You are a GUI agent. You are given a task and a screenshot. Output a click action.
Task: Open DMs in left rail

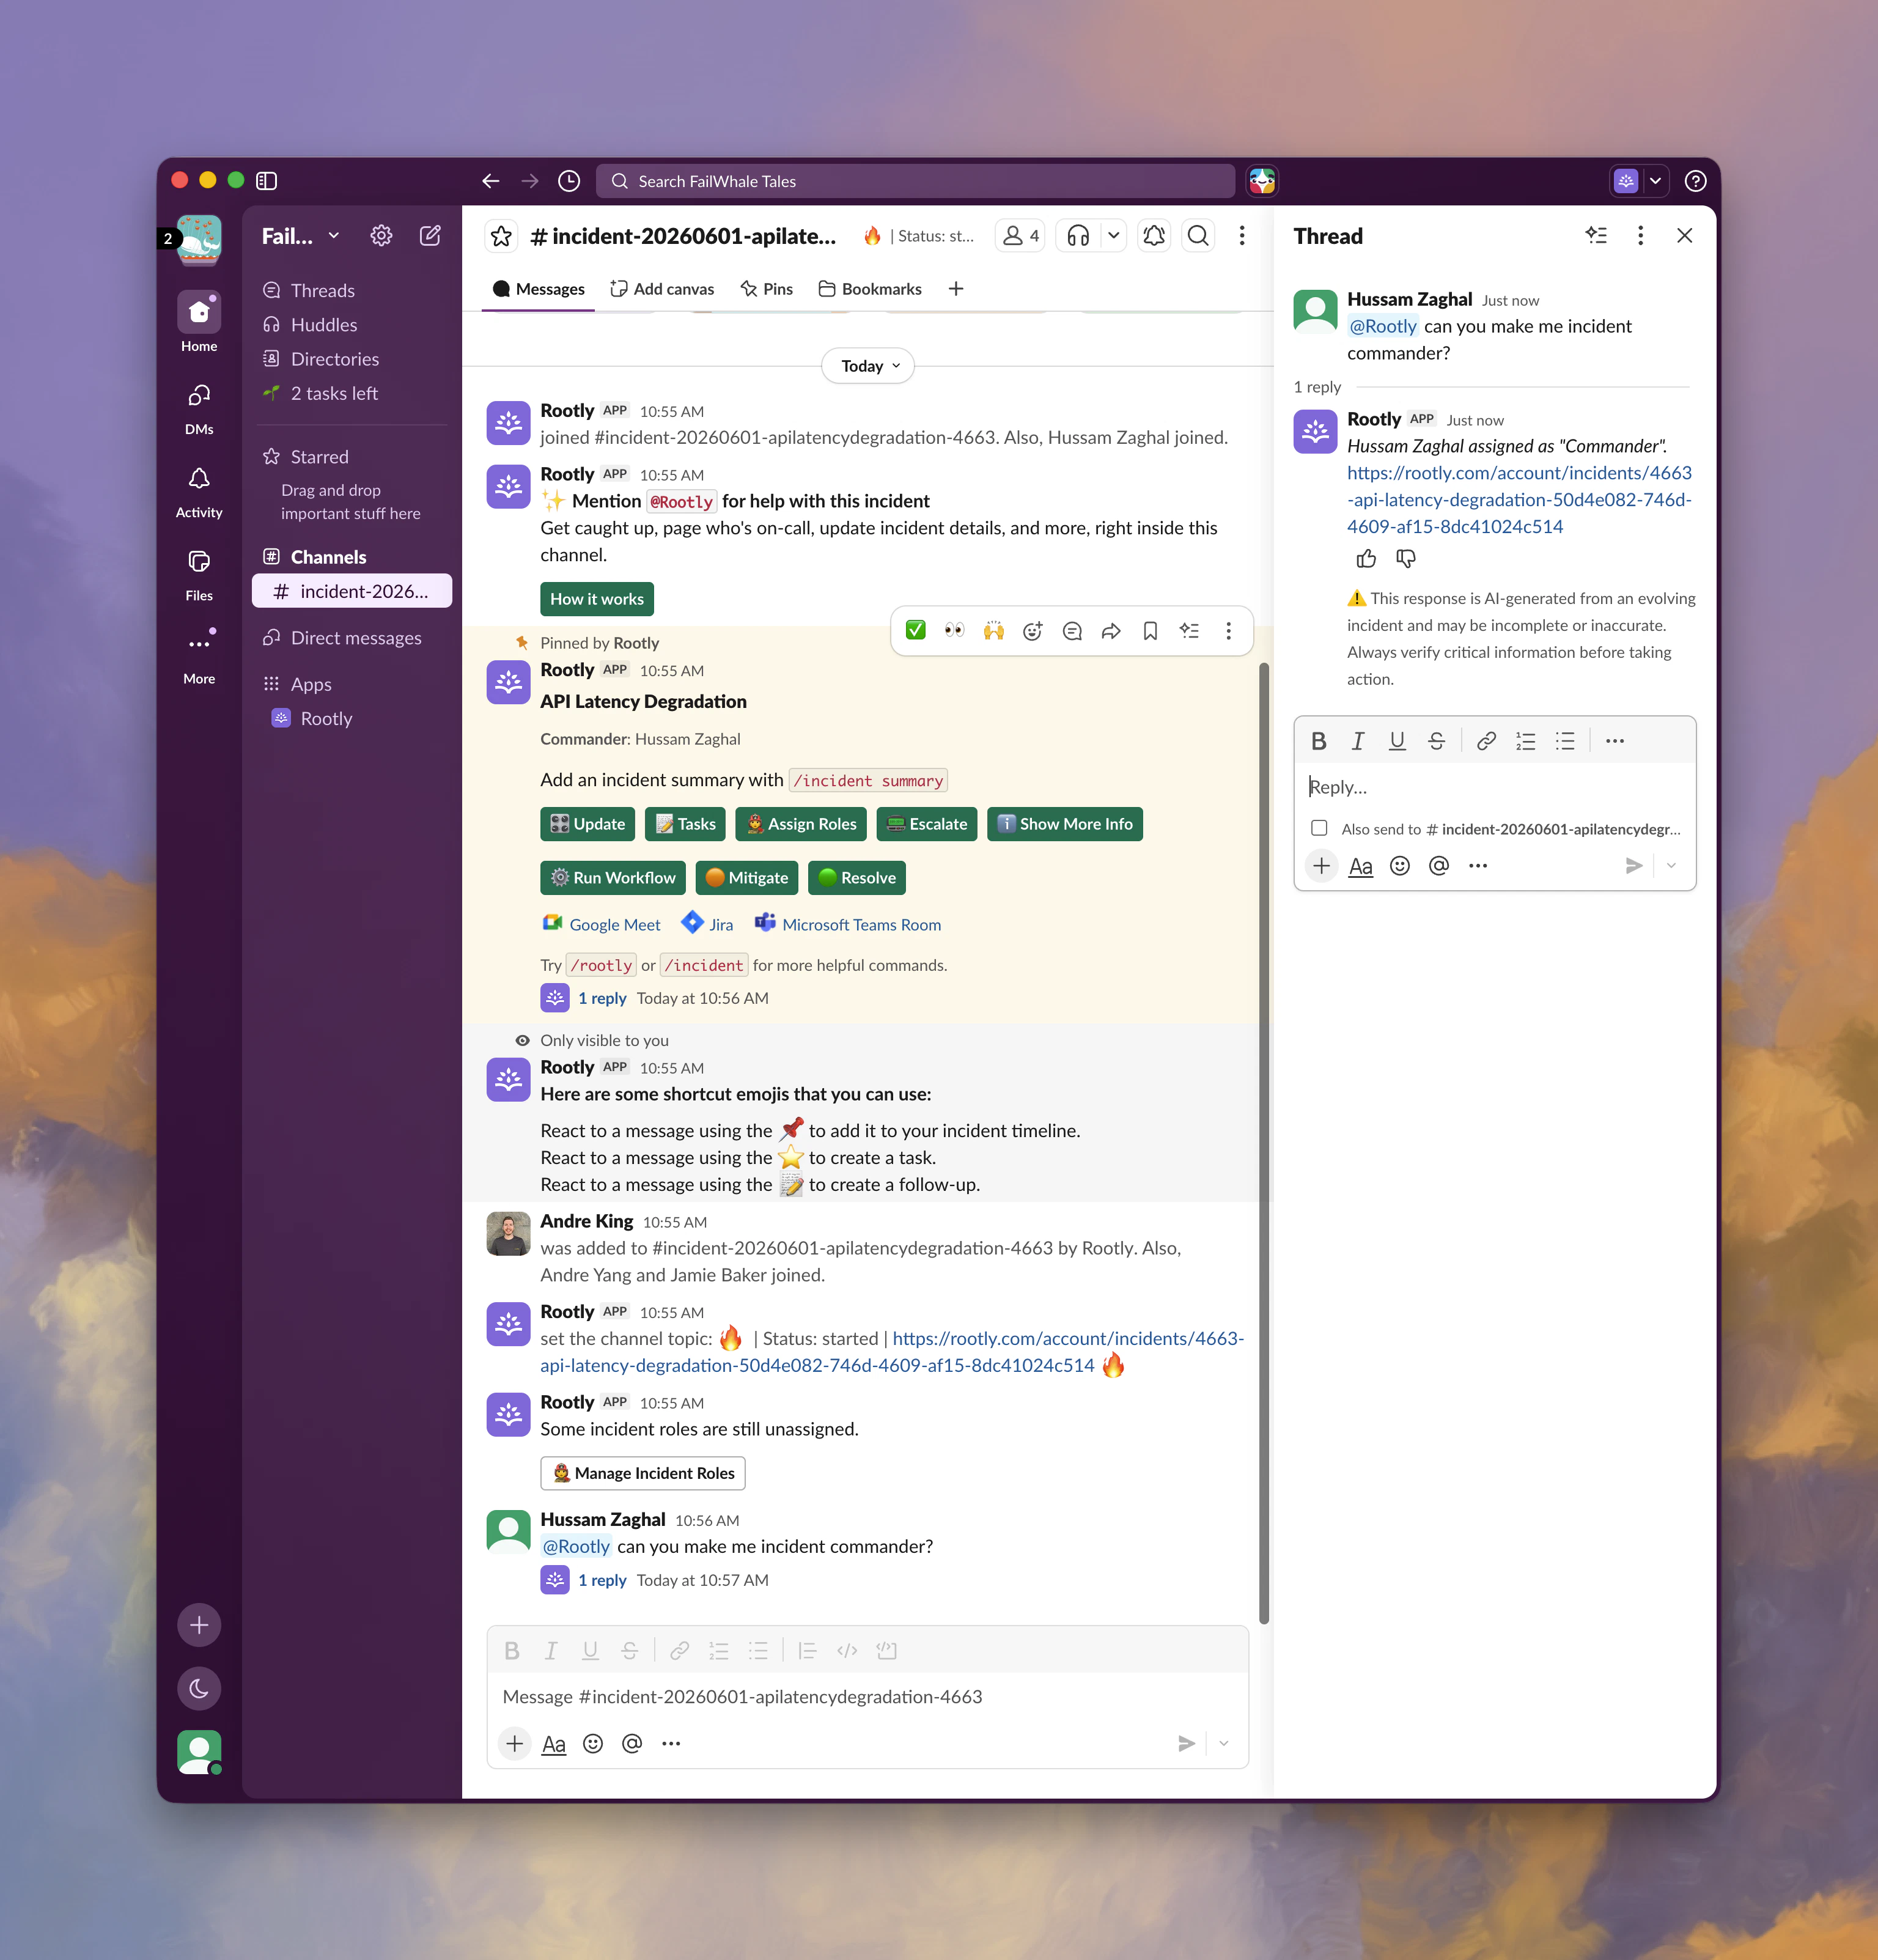click(199, 408)
